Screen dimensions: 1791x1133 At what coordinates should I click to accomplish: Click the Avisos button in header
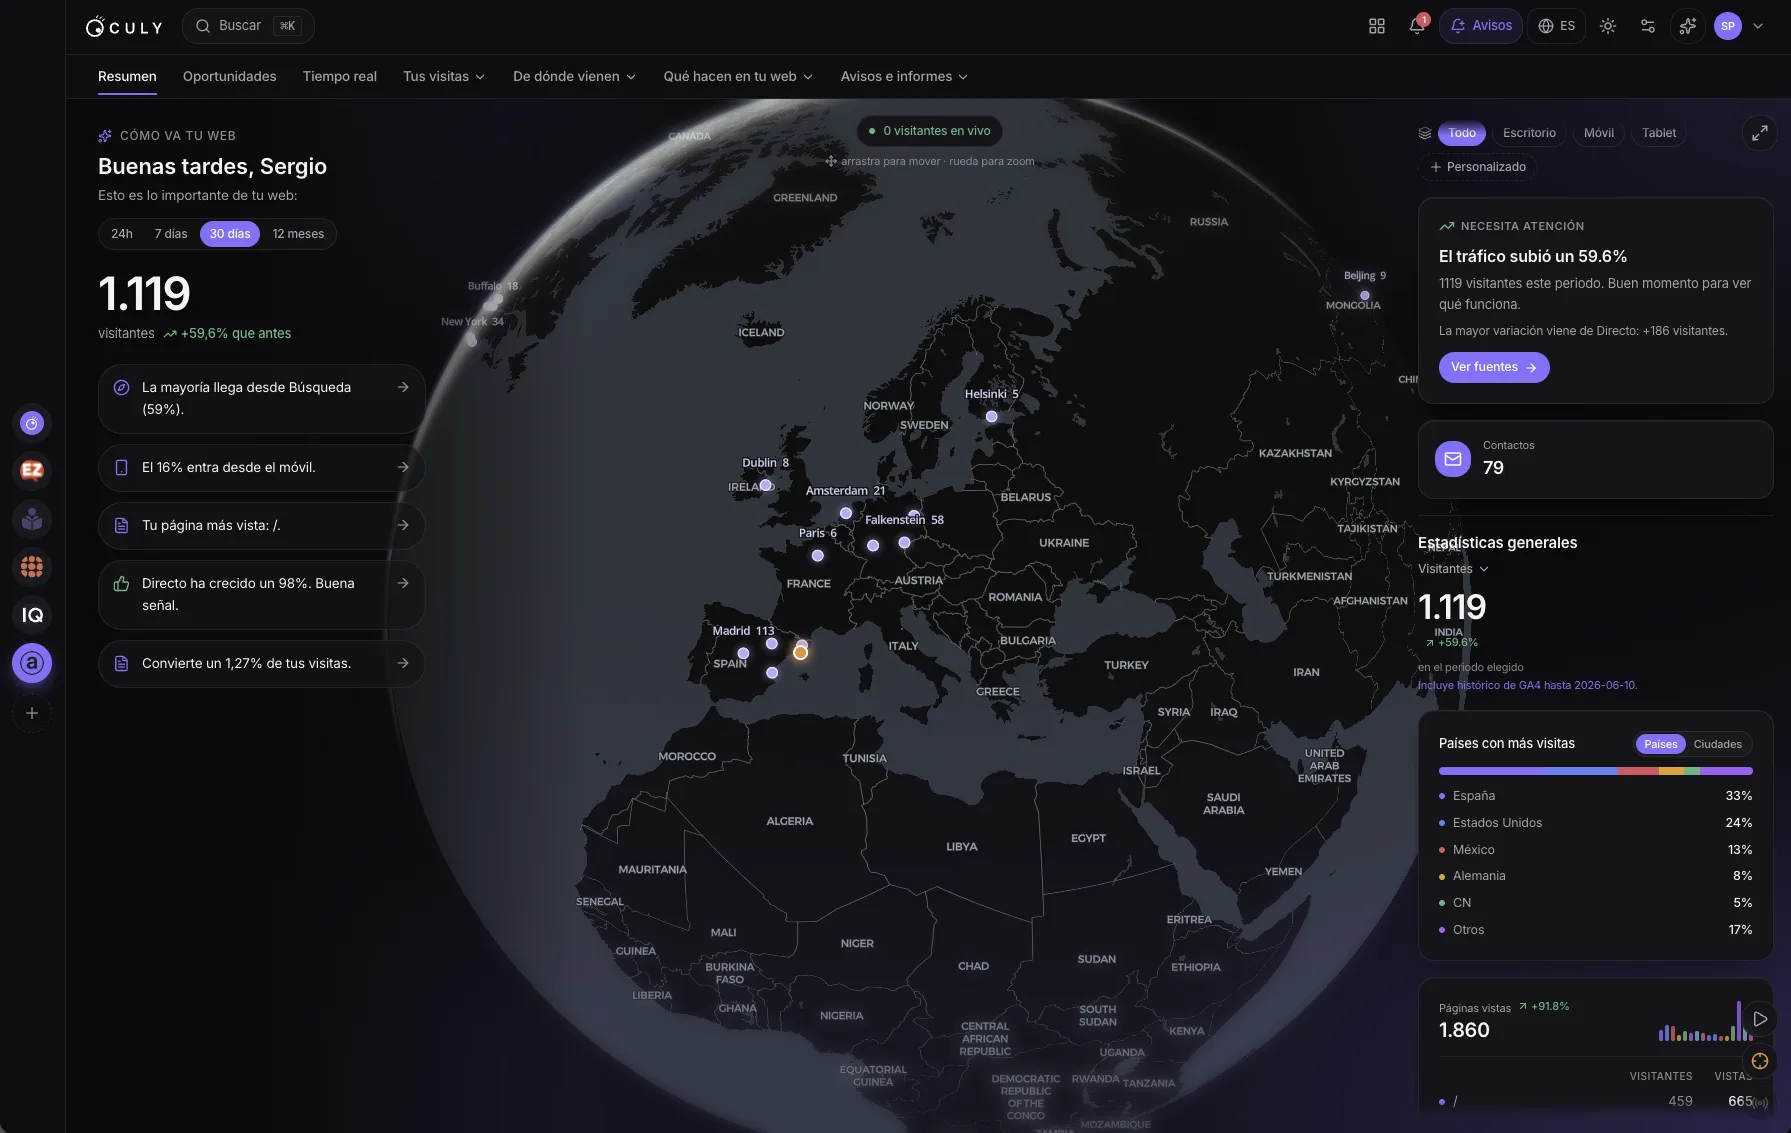[x=1481, y=26]
